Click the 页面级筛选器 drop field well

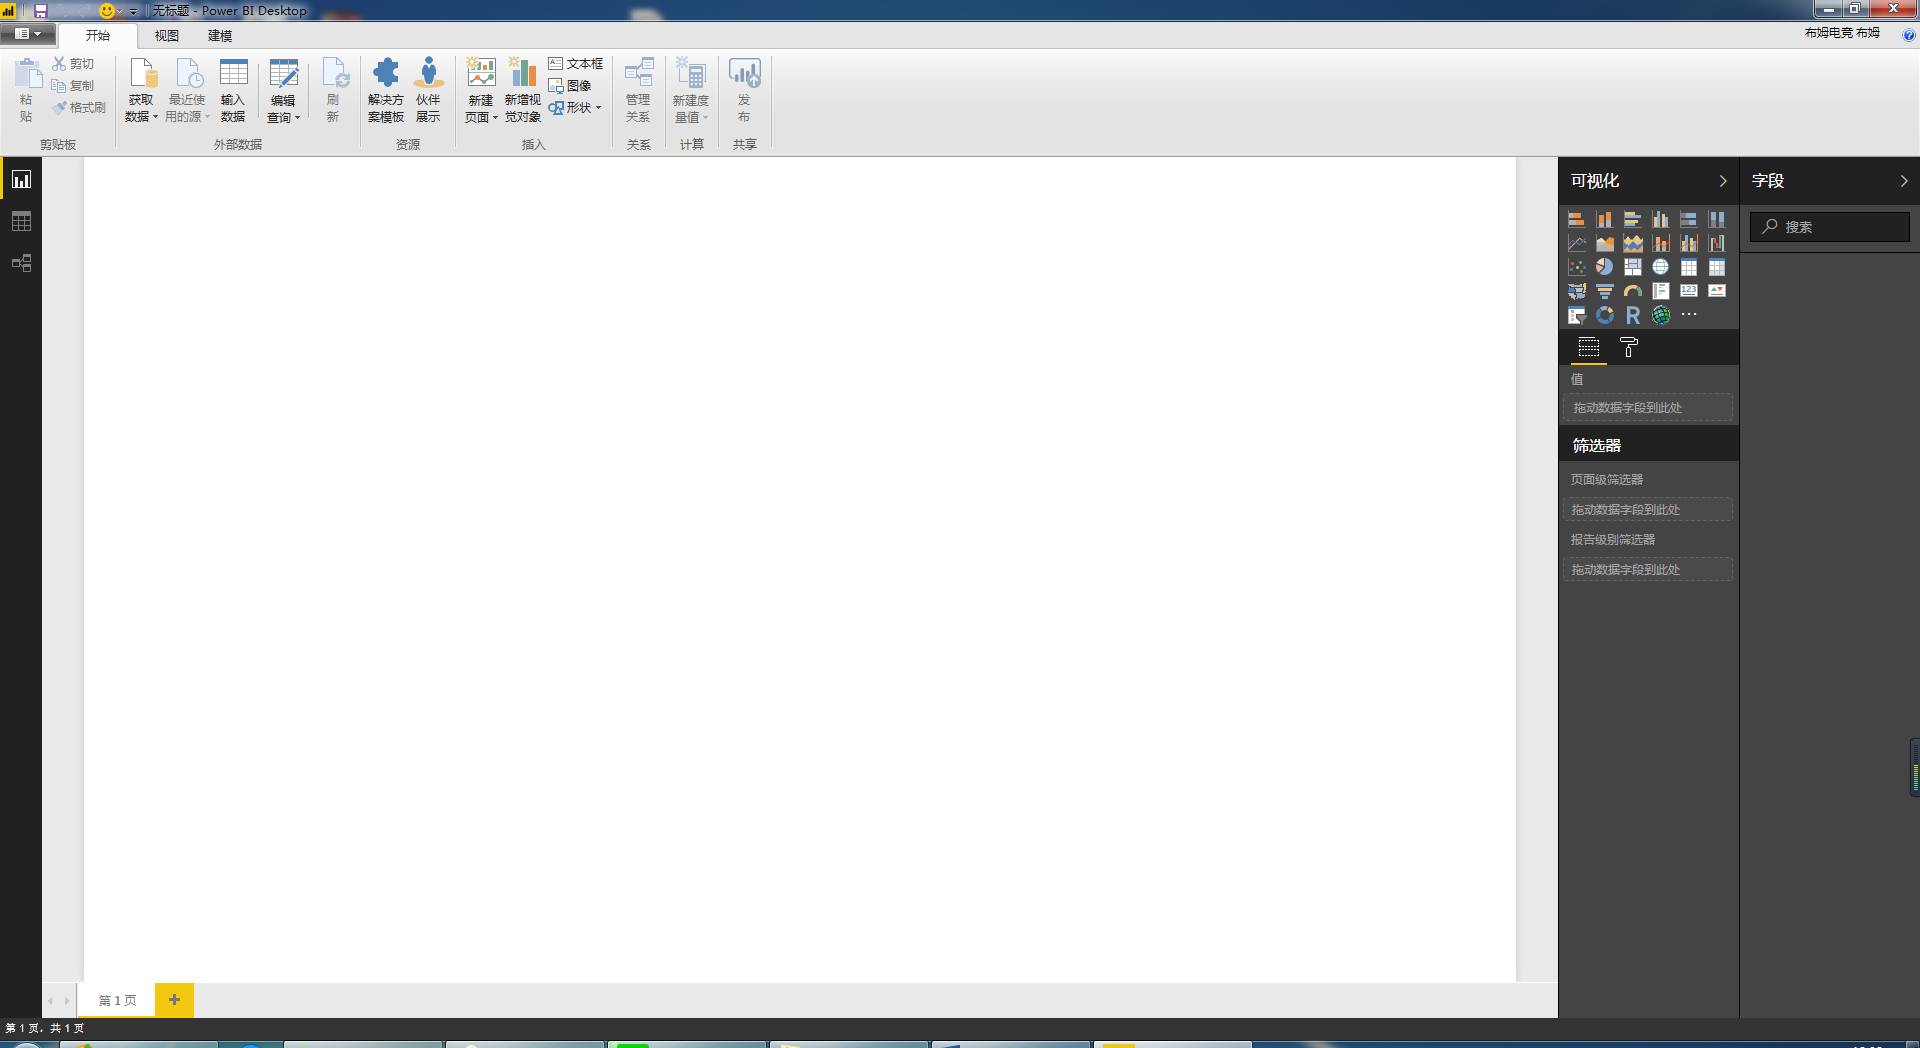(1647, 509)
